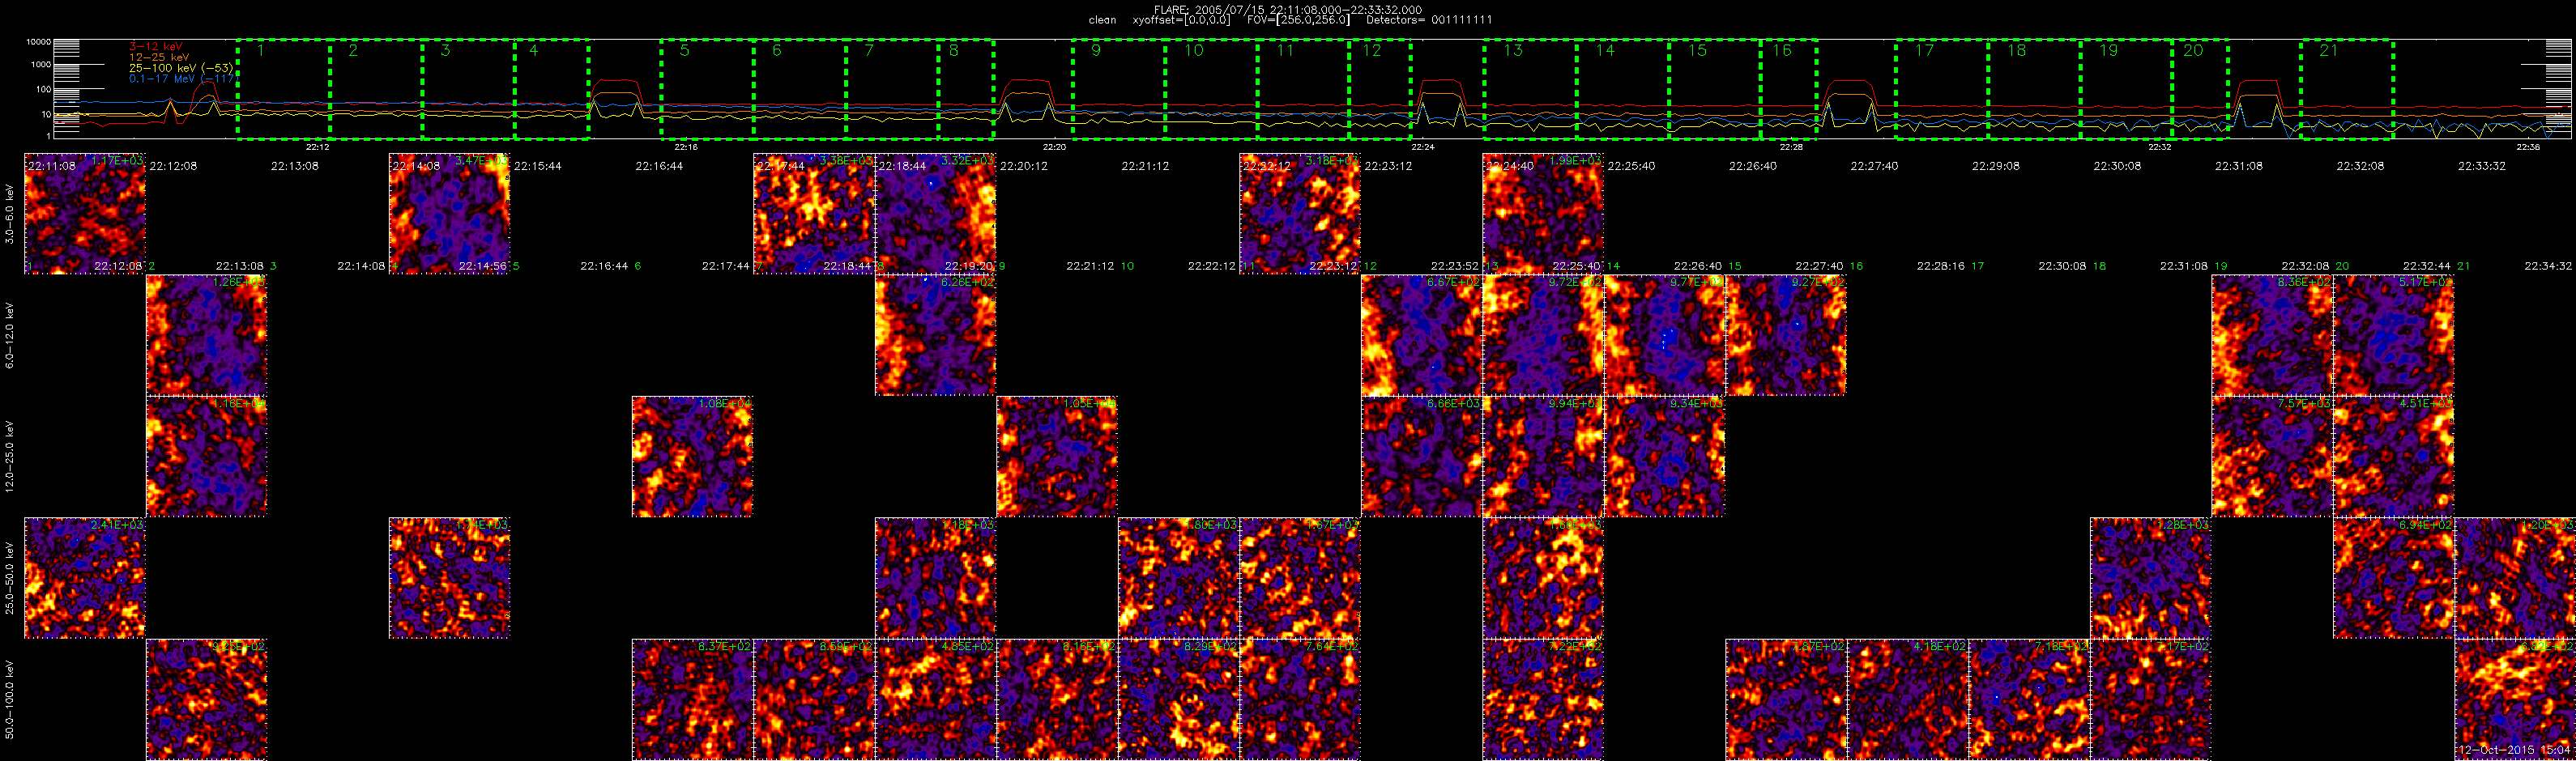Open the 3.0-6.0 keV image at 22:24:40
Image resolution: width=2576 pixels, height=761 pixels.
(x=1543, y=214)
